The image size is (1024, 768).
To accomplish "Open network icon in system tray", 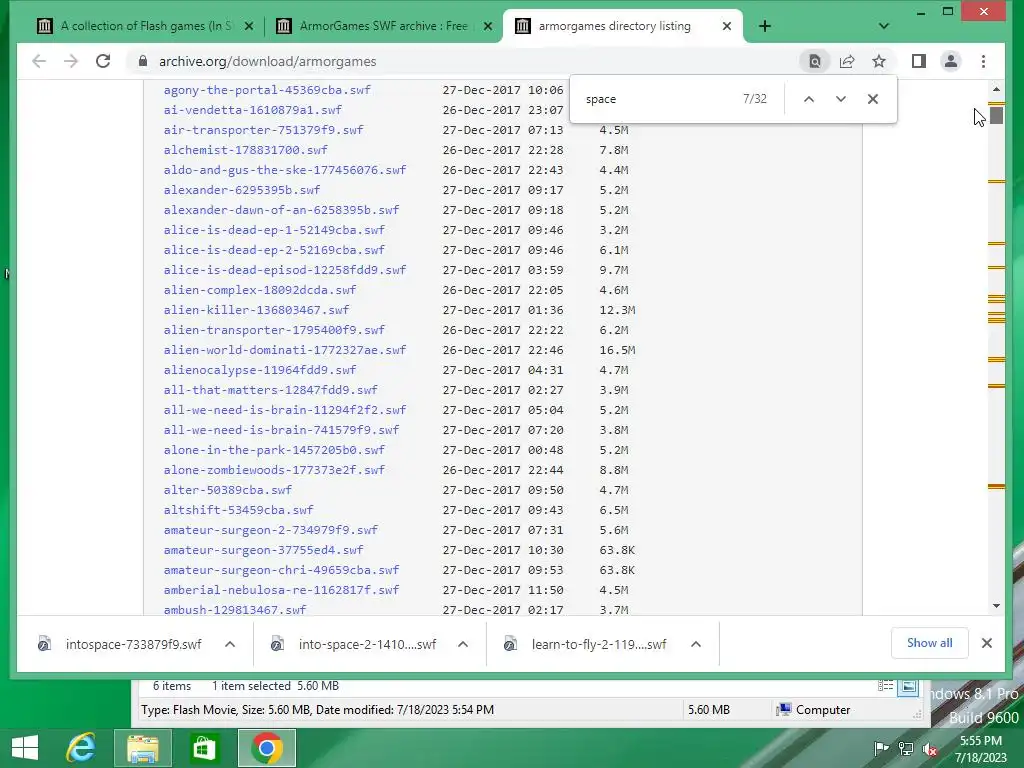I will coord(906,748).
